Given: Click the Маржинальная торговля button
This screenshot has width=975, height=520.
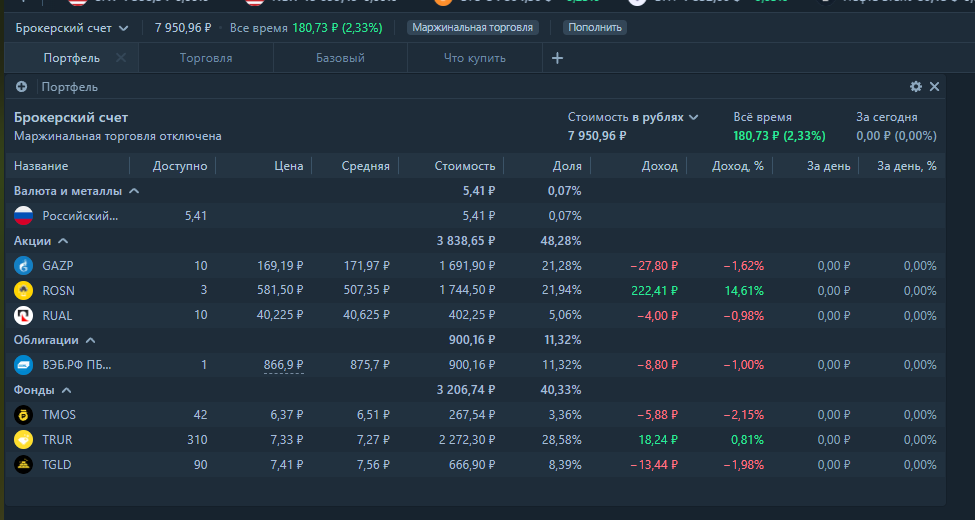Looking at the screenshot, I should 473,28.
